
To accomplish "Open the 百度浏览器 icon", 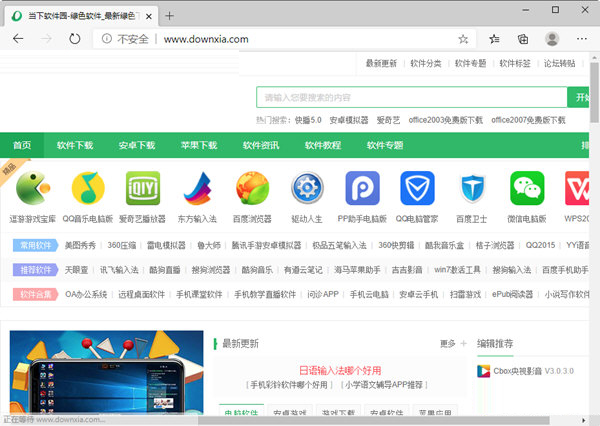I will [x=252, y=188].
